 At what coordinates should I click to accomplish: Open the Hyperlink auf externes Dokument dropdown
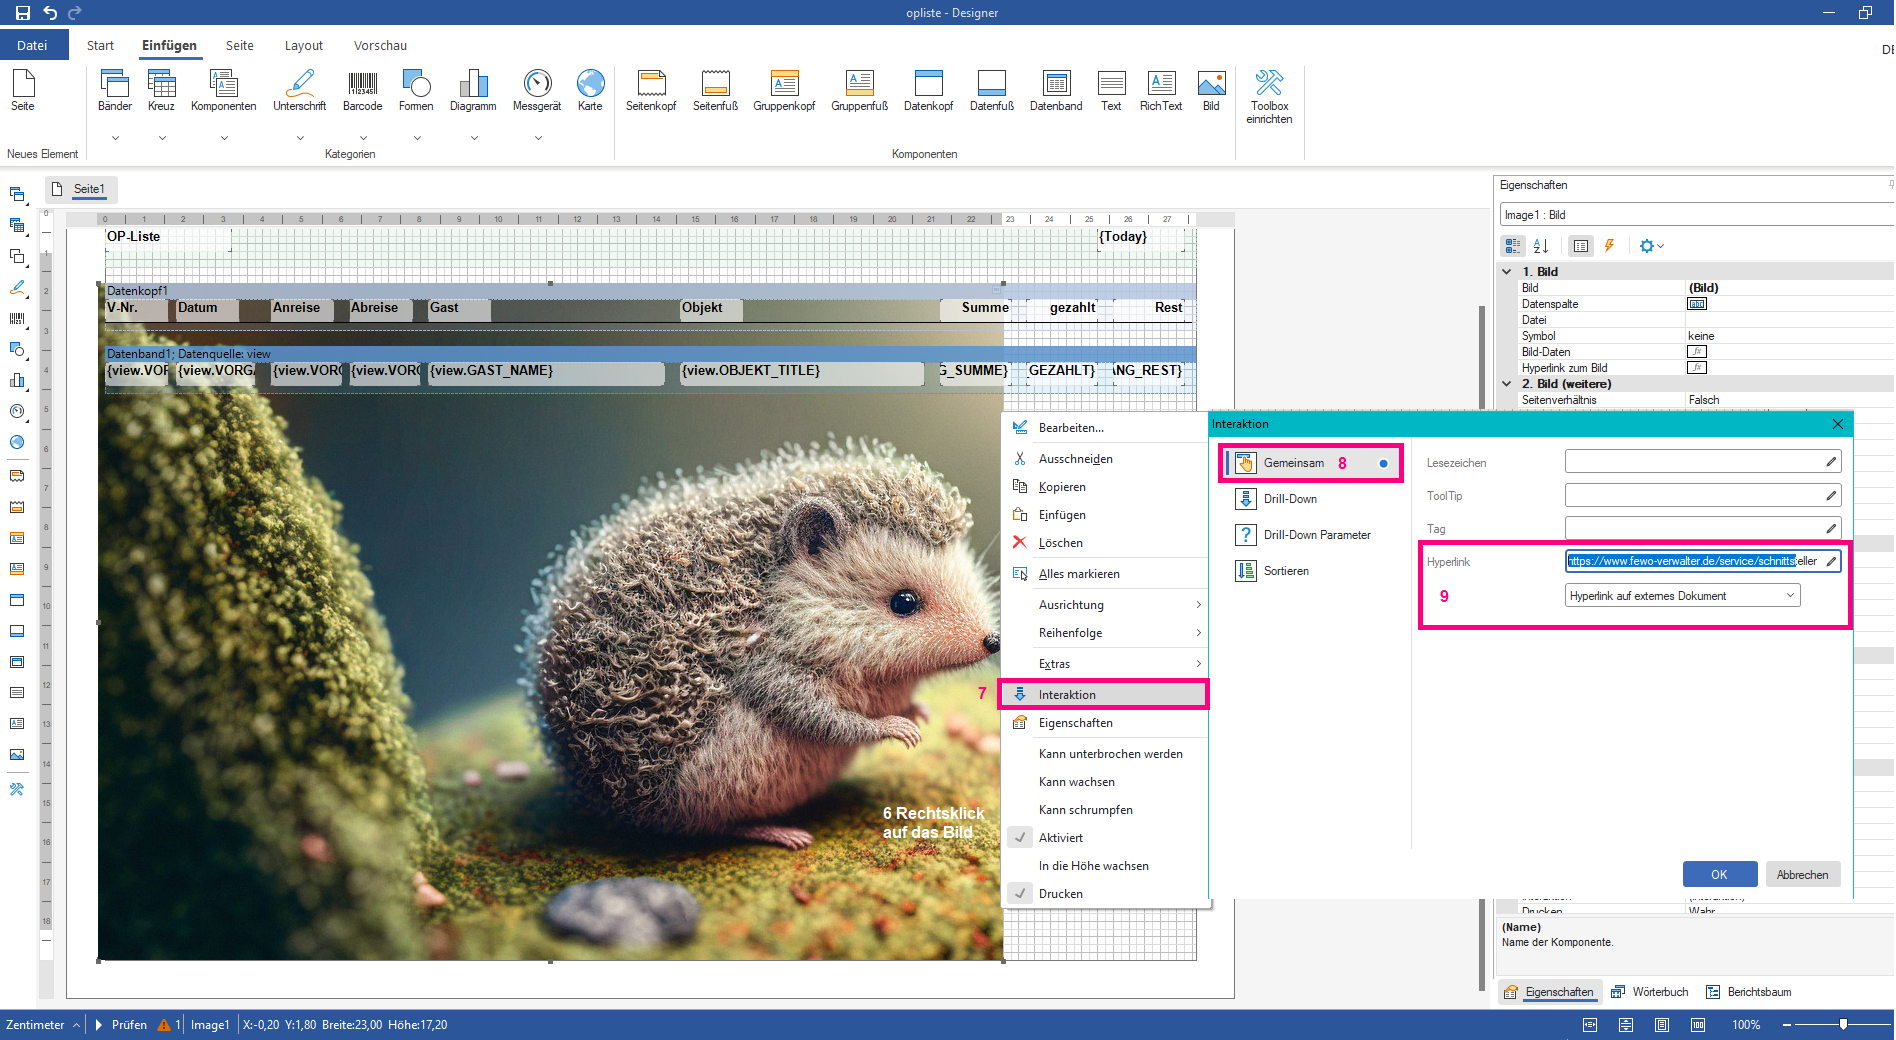1683,596
